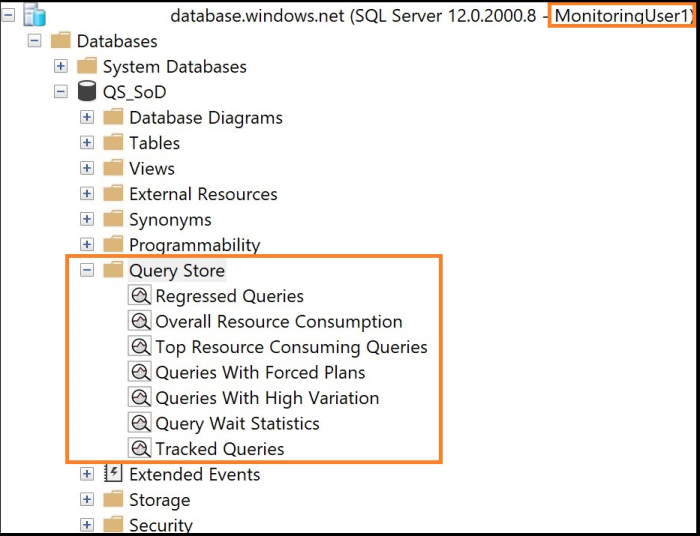
Task: Select the Views tree item
Action: pyautogui.click(x=151, y=169)
